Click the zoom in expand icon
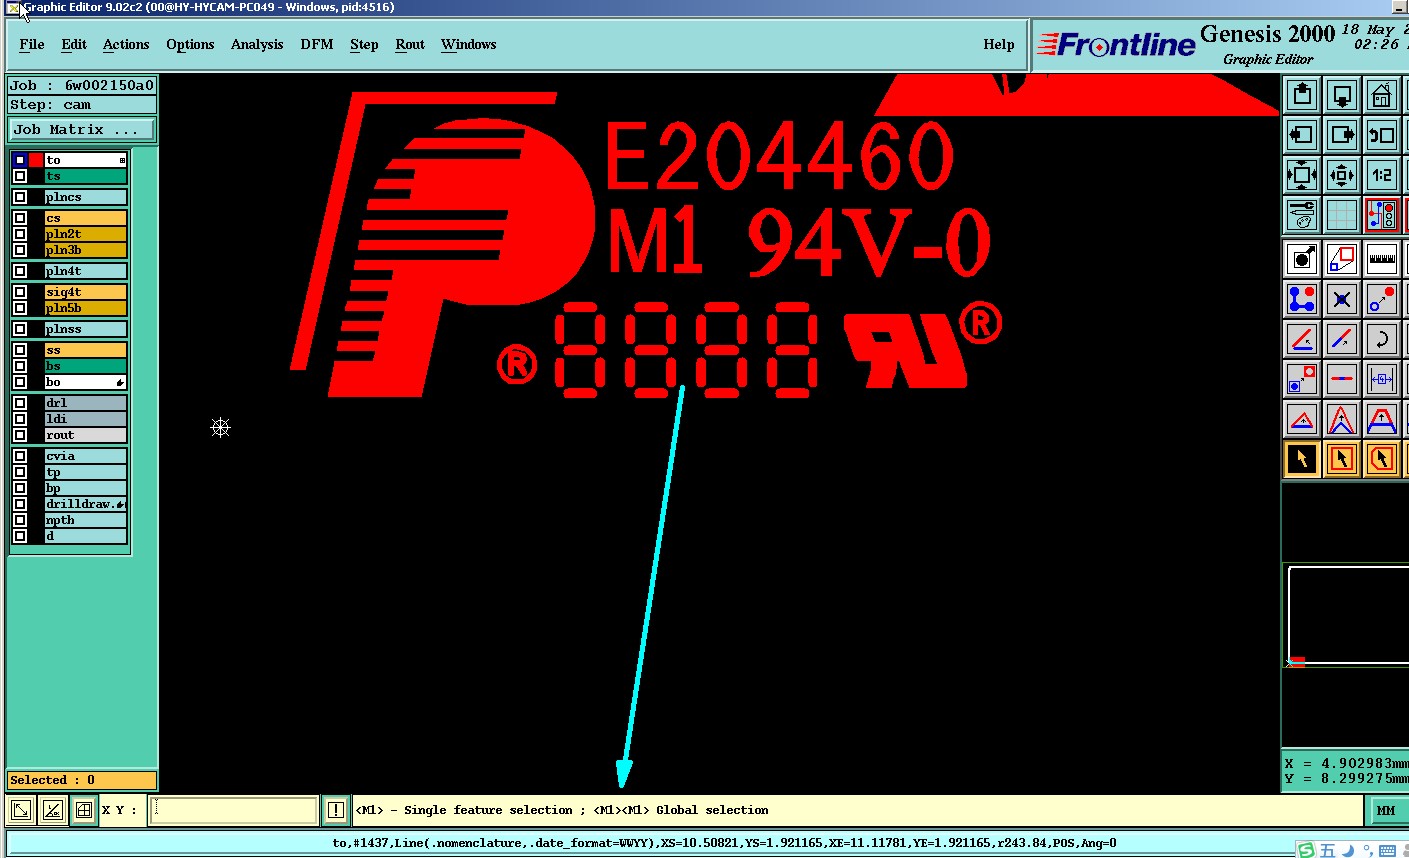The width and height of the screenshot is (1409, 858). coord(1302,175)
